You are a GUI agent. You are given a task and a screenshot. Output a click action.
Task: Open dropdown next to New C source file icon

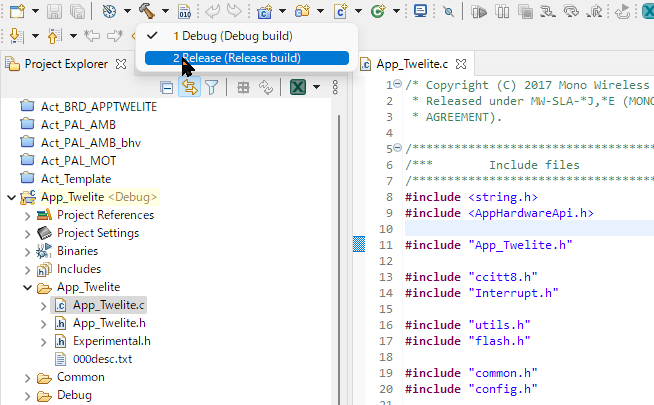[x=358, y=11]
